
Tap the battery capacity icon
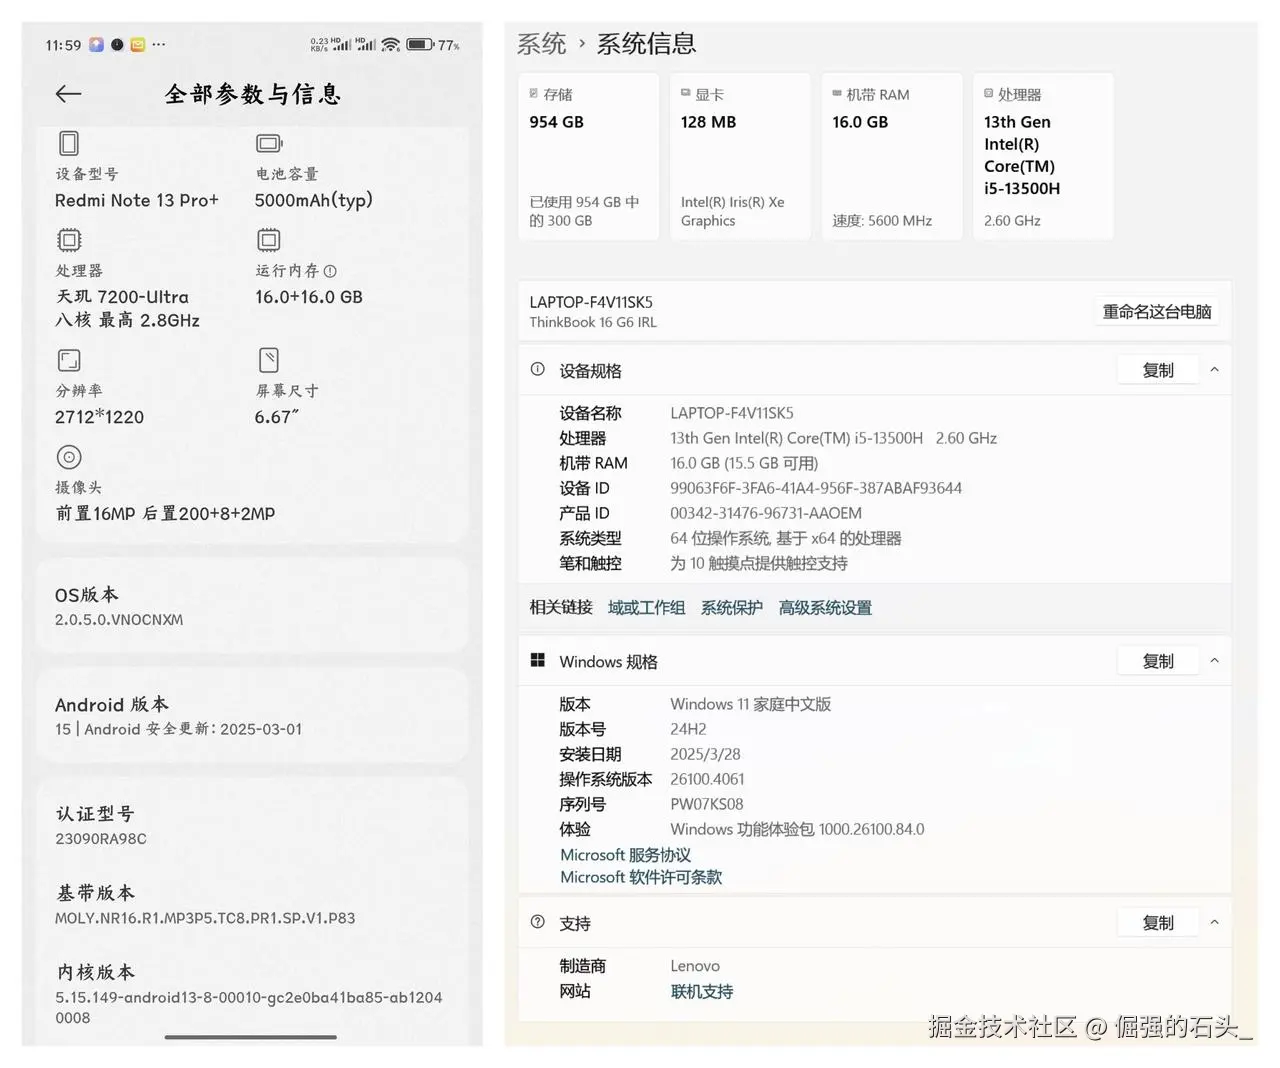click(x=269, y=143)
